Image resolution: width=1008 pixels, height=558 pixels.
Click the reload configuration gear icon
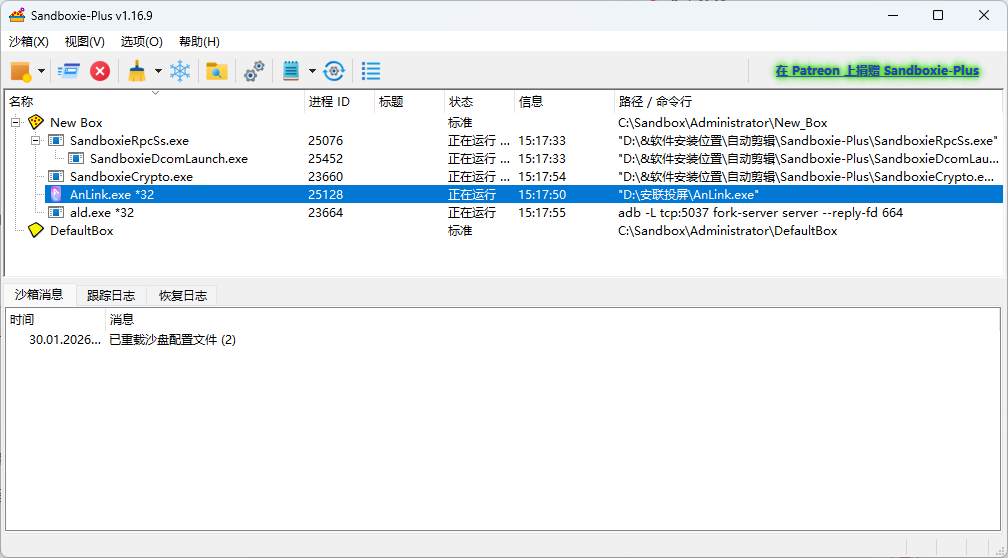pos(334,71)
